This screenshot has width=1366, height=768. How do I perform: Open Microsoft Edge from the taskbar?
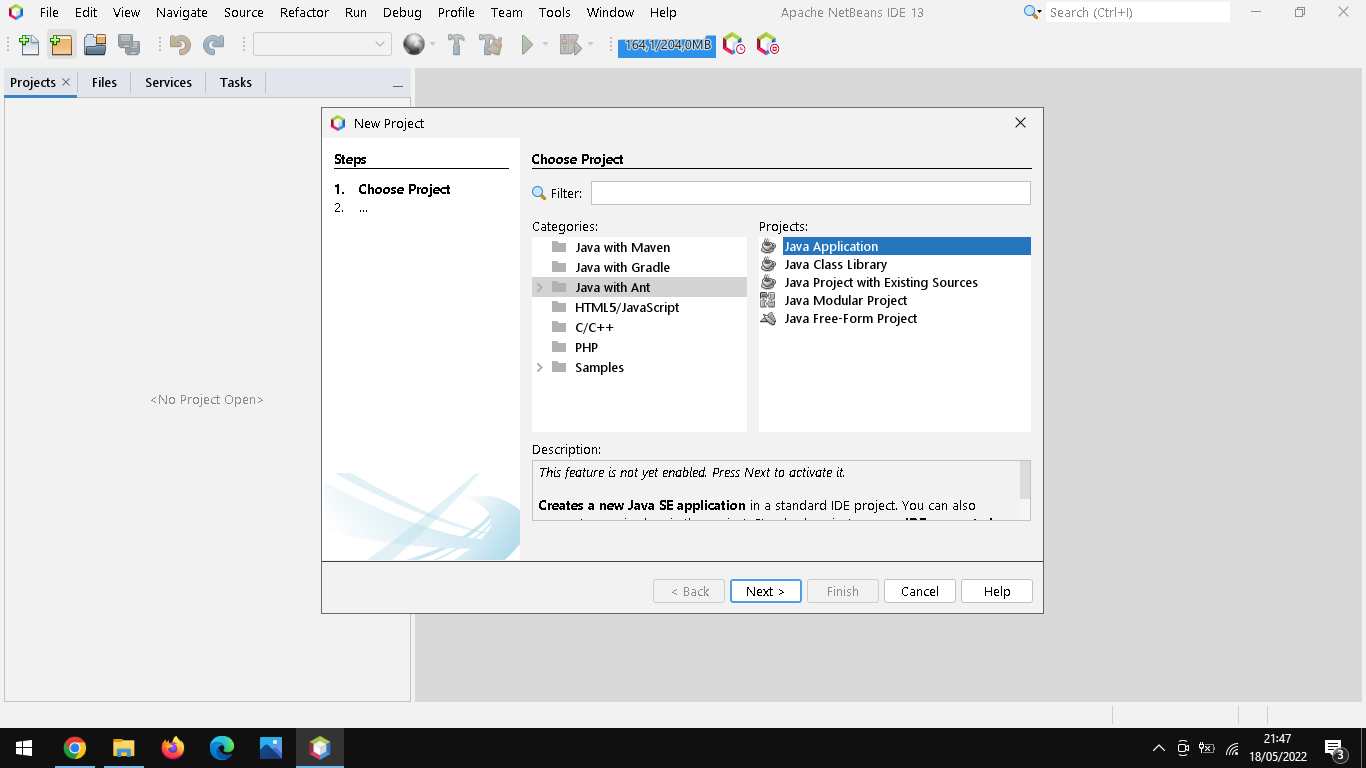[221, 748]
